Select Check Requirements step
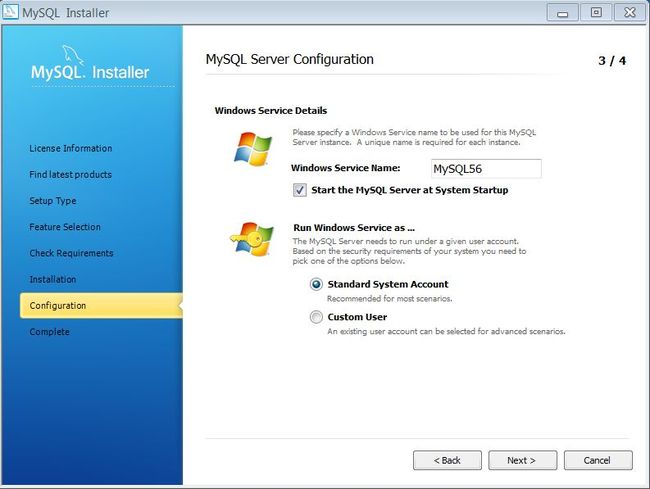650x489 pixels. (71, 253)
